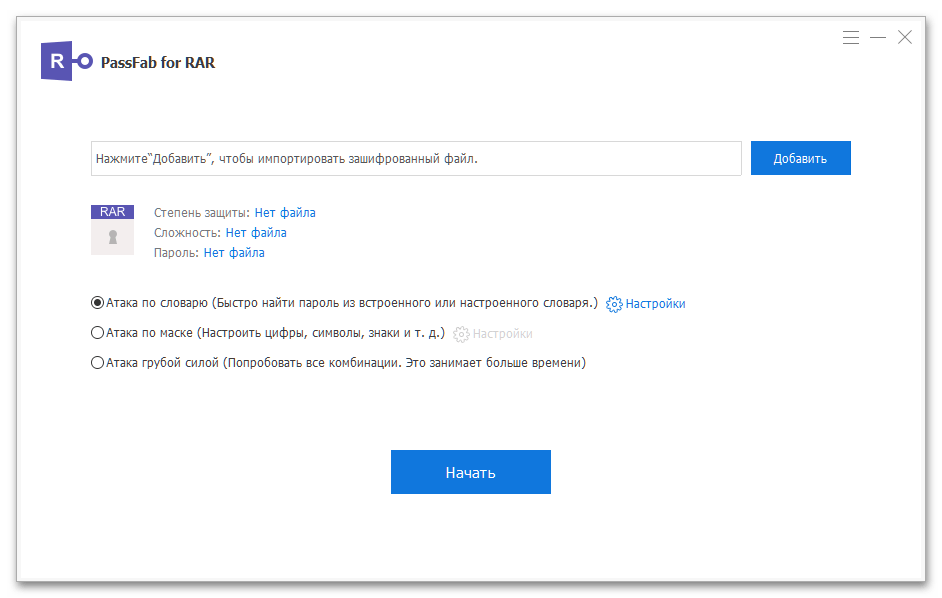Open Настройки link for dictionary attack
942x598 pixels.
(x=655, y=304)
